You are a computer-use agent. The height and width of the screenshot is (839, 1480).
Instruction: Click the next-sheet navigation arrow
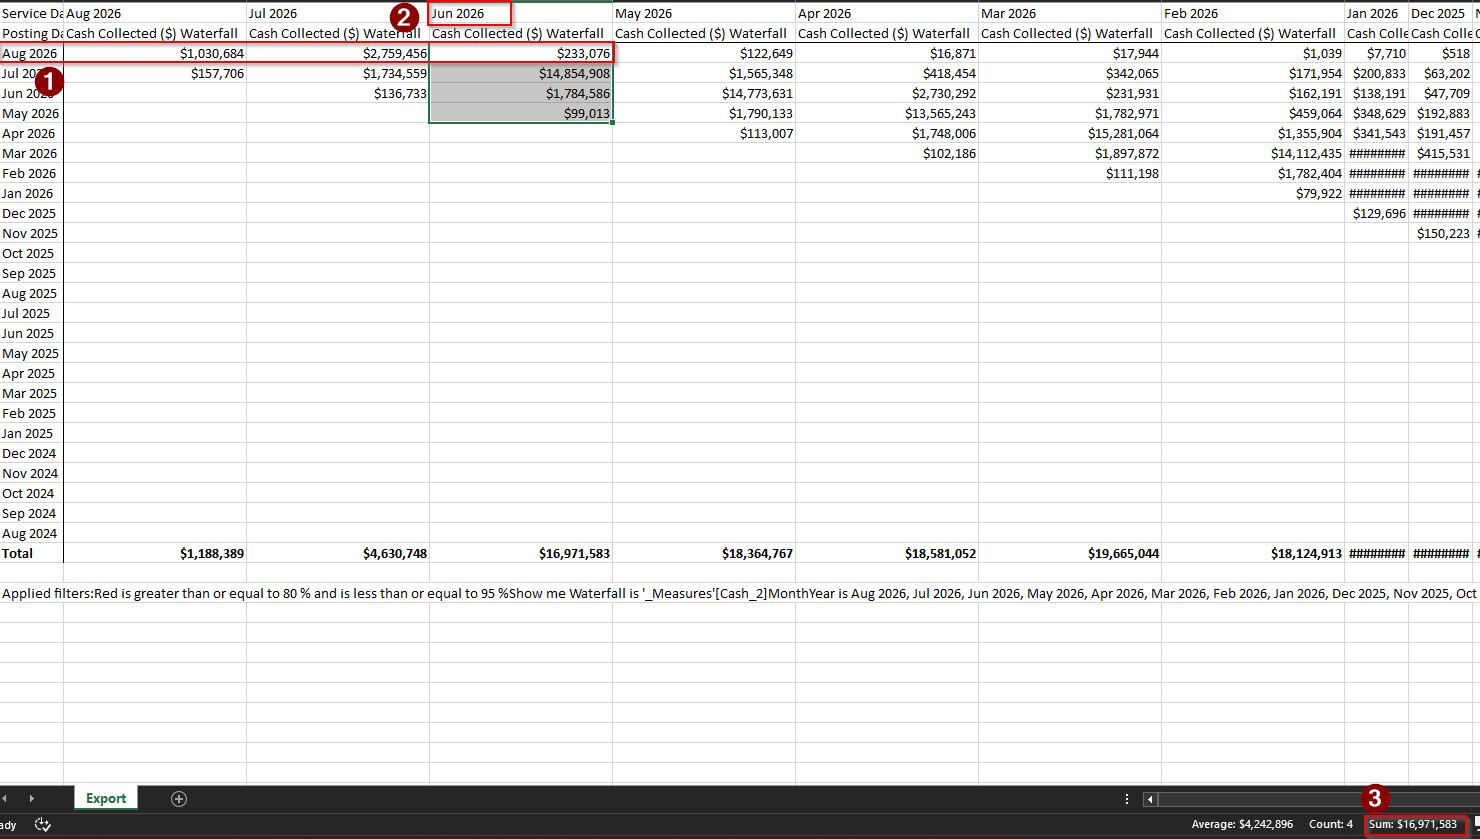31,798
